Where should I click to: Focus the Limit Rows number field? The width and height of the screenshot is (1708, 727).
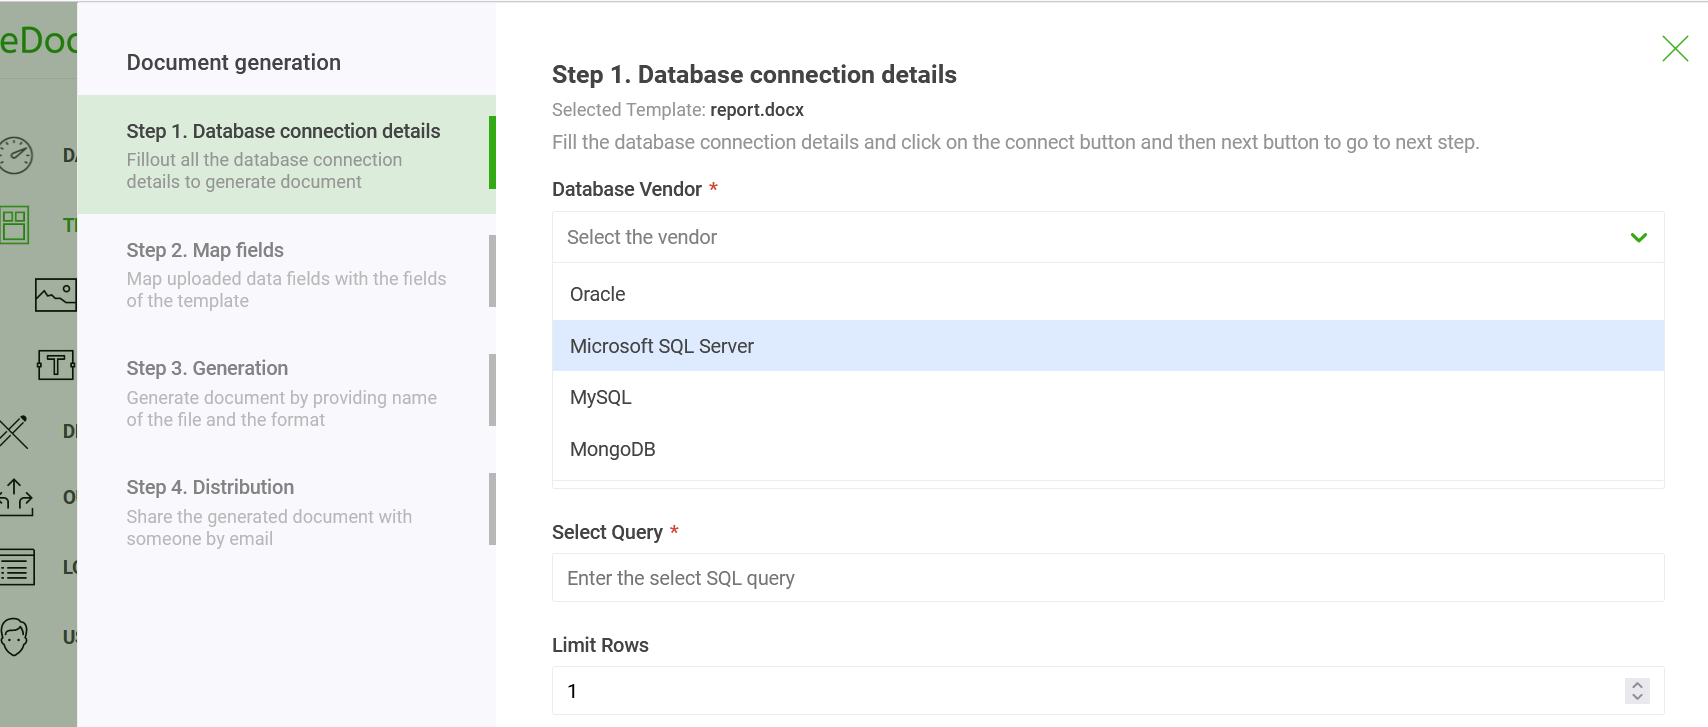[x=1108, y=691]
